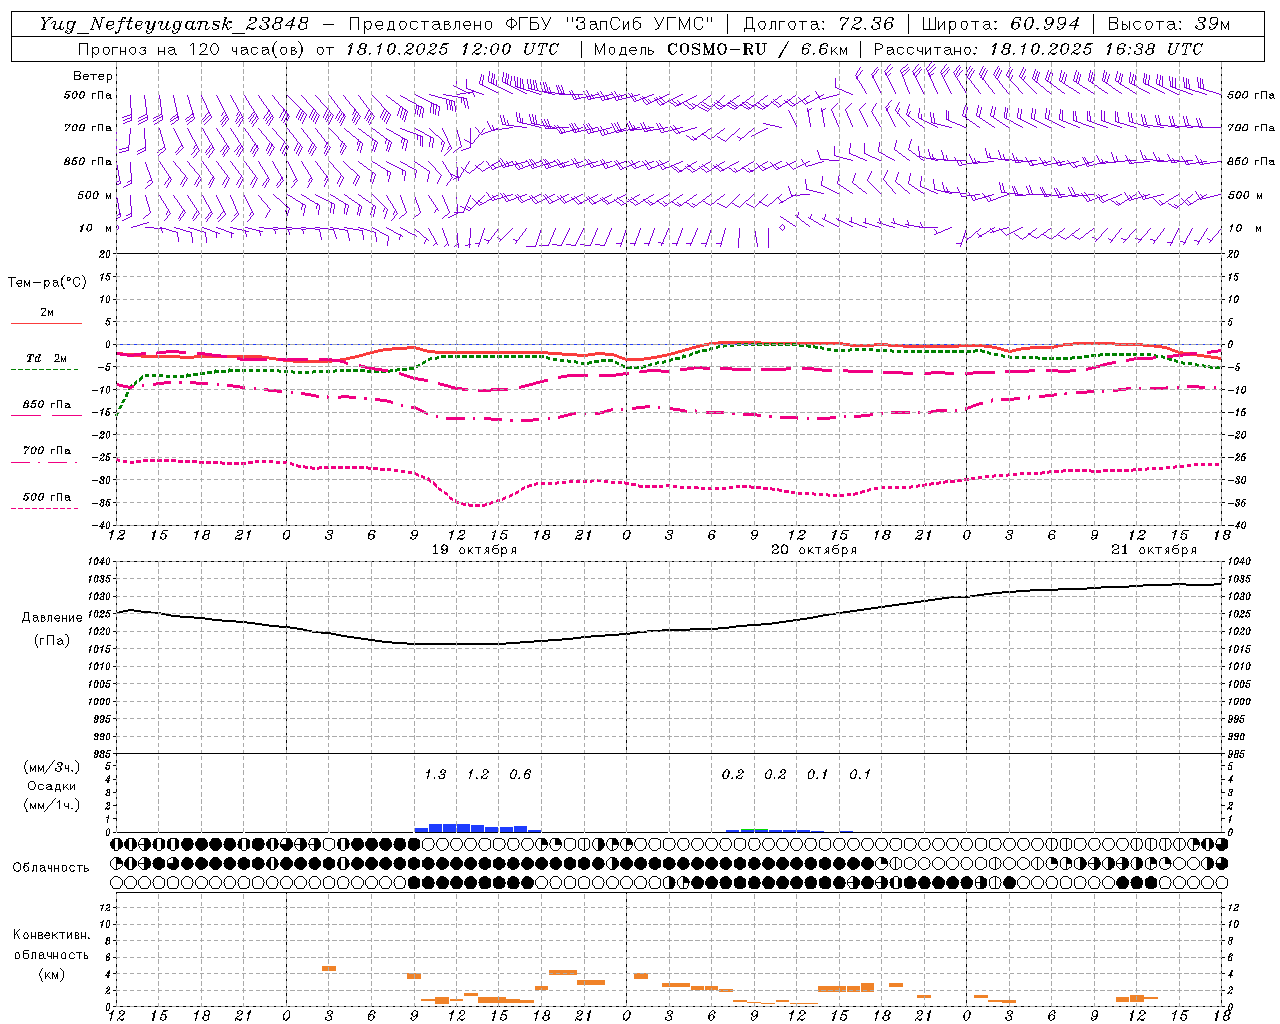Click the Осадки panel label

(52, 786)
